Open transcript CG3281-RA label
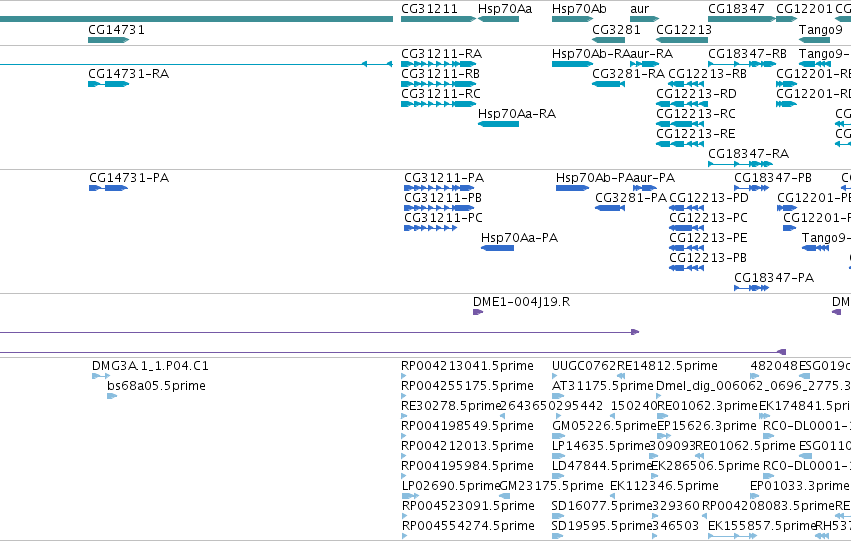Viewport: 851px width, 541px height. point(628,73)
